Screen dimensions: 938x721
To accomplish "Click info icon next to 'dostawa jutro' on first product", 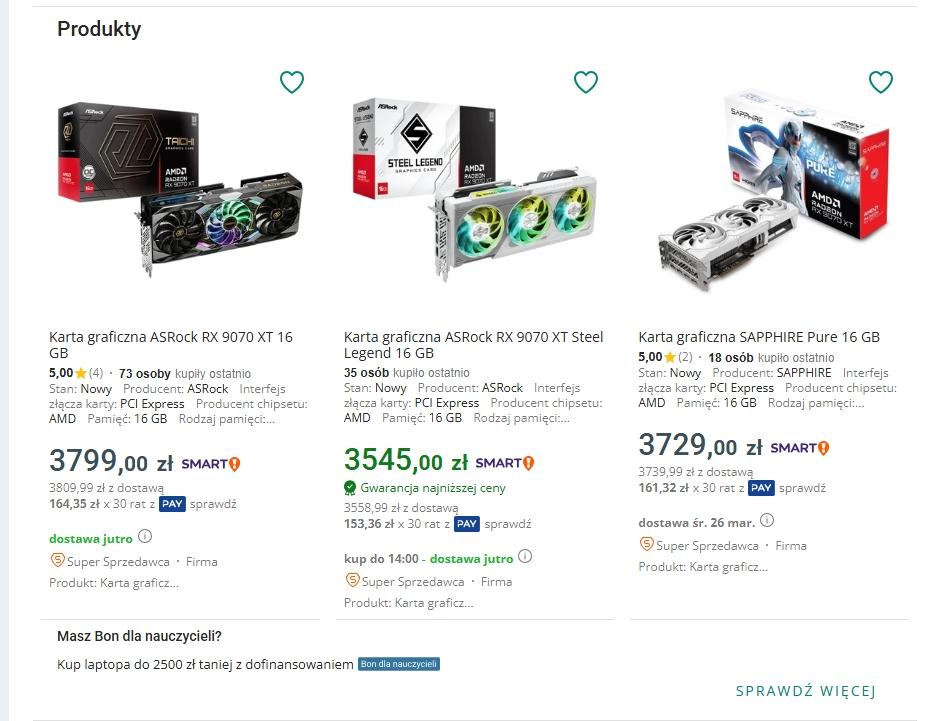I will point(145,537).
